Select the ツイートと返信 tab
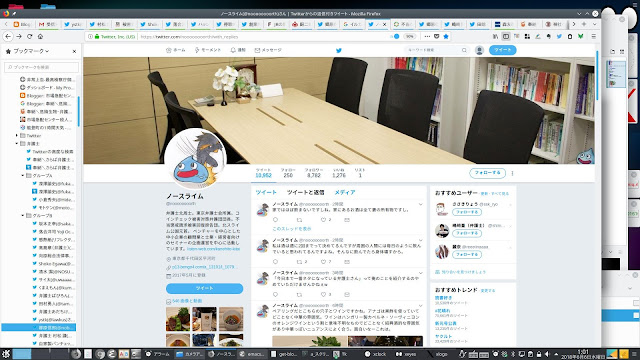This screenshot has width=640, height=360. pos(305,192)
